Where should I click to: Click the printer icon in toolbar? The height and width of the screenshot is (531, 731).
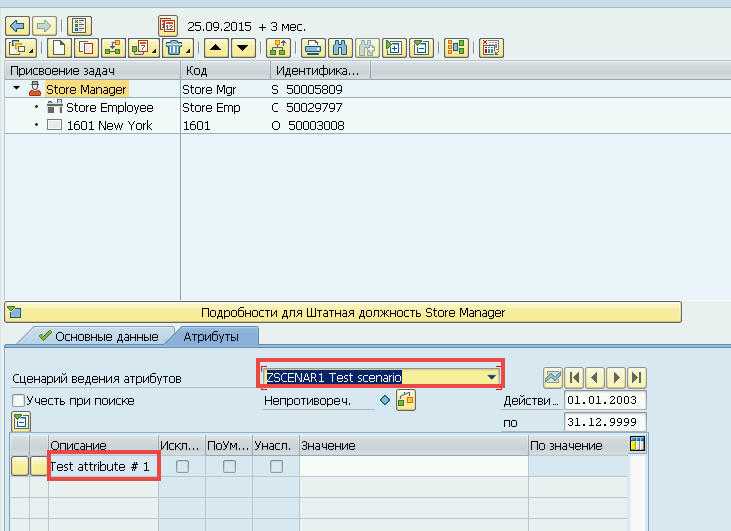(x=313, y=47)
